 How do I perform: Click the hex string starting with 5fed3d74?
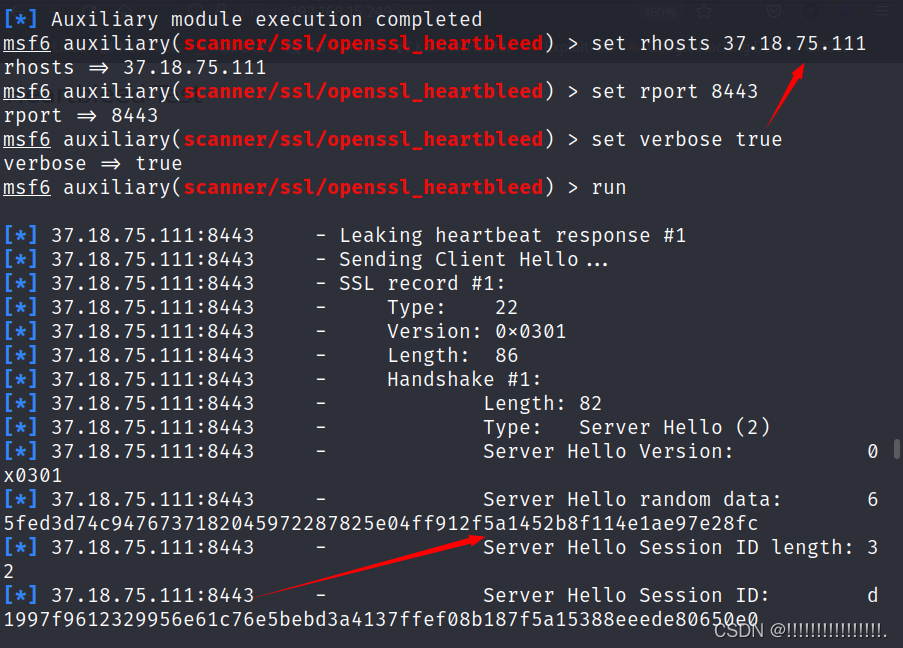tap(381, 524)
